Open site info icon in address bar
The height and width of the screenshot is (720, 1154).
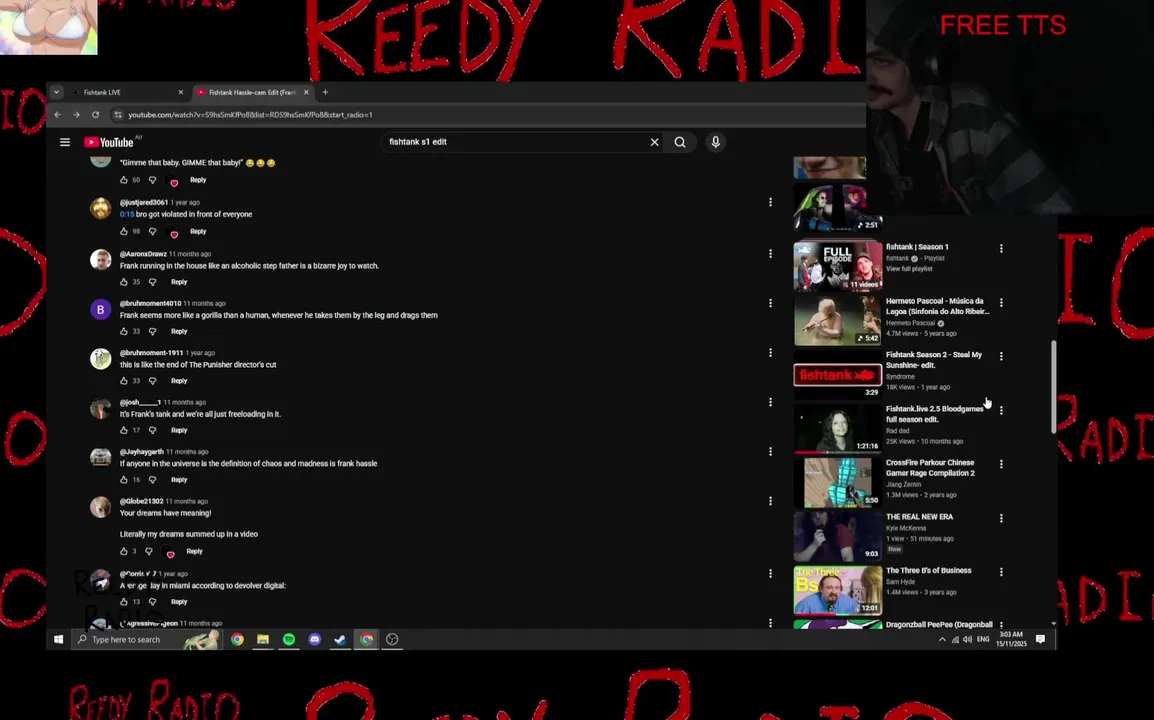[118, 115]
